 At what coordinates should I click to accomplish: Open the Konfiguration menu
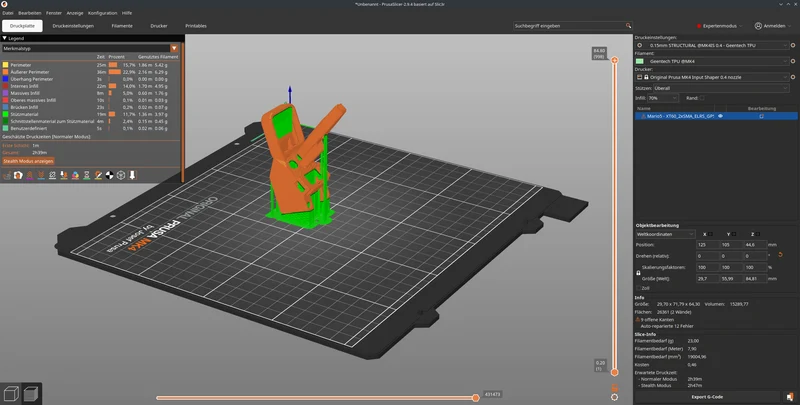click(x=102, y=13)
